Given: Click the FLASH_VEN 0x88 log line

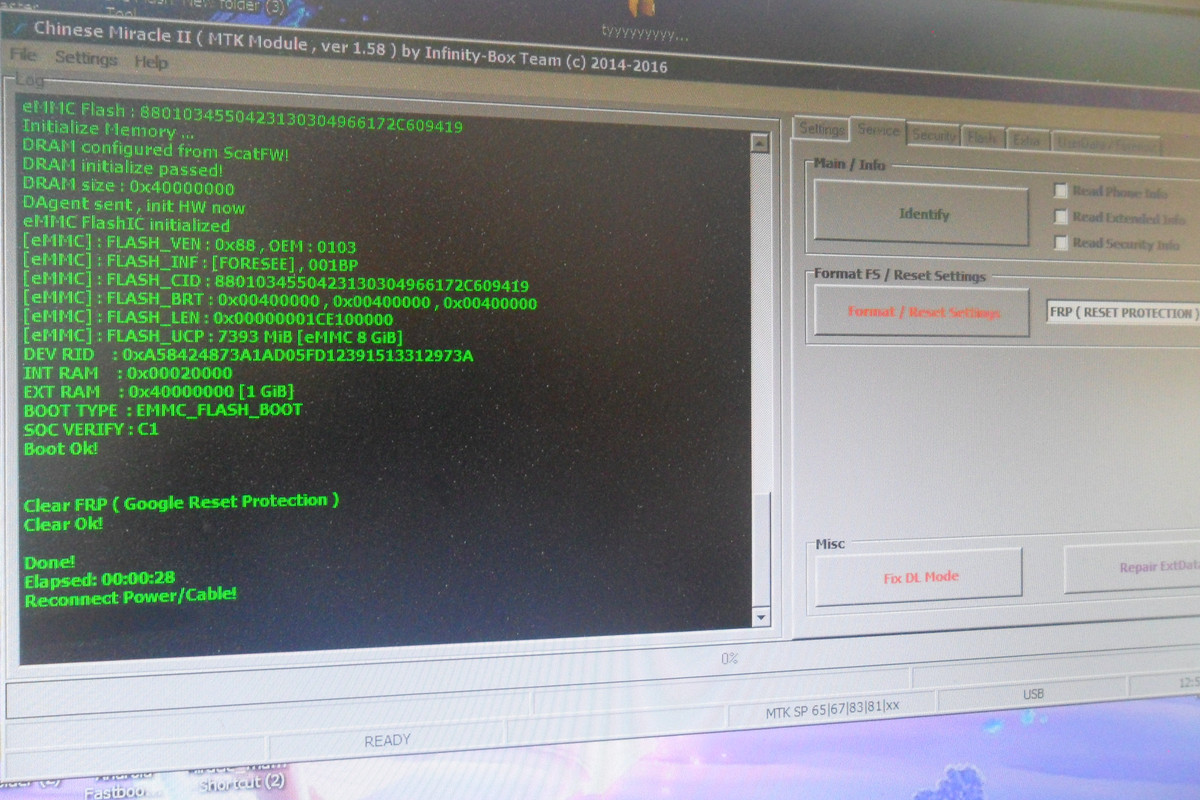Looking at the screenshot, I should (x=189, y=245).
